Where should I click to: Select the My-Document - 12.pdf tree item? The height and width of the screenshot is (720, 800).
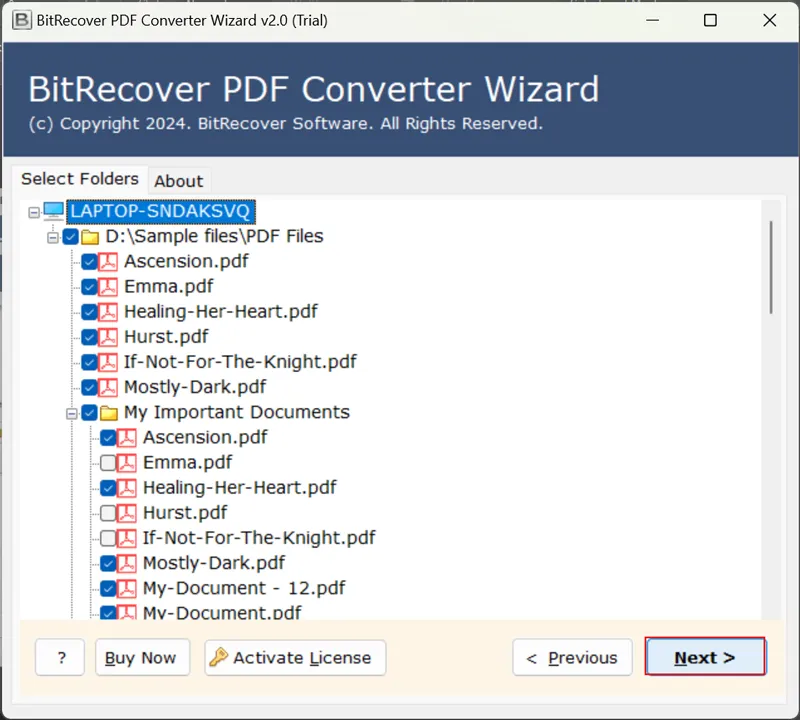(x=244, y=588)
